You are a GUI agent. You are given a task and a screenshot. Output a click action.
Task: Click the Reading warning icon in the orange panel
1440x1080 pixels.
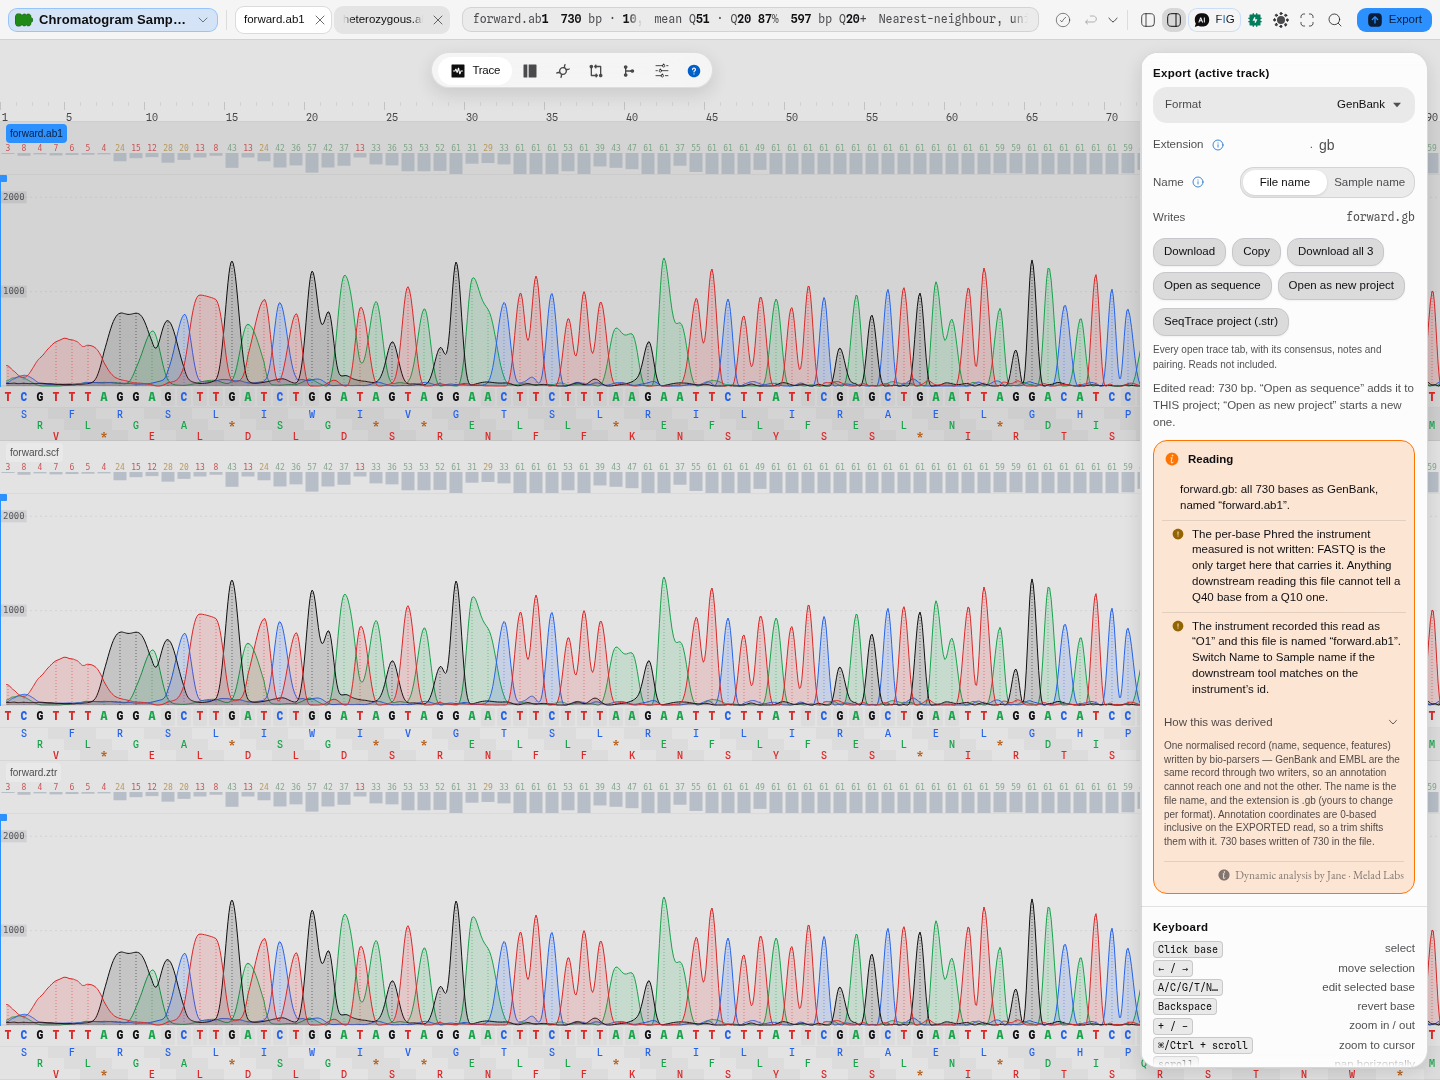point(1171,459)
